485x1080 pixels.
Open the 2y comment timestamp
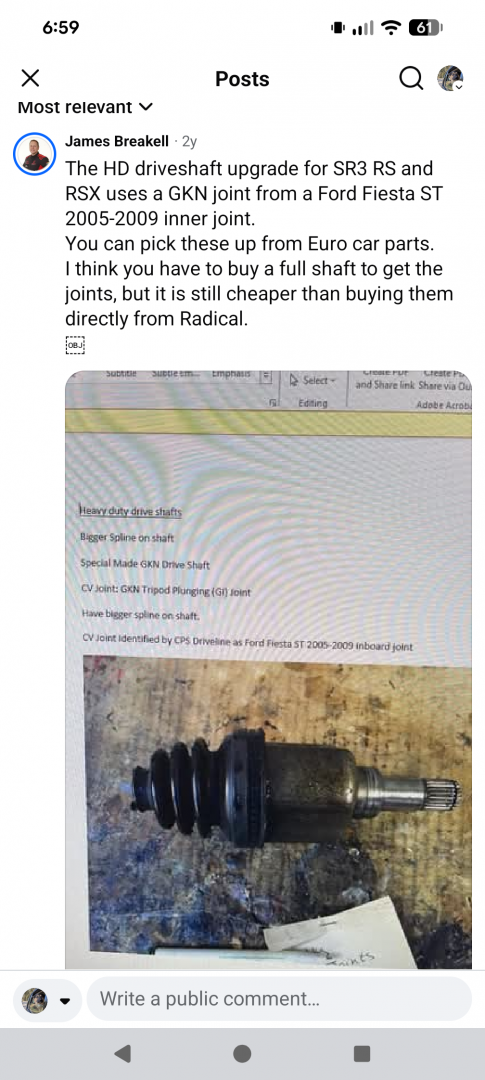[x=189, y=142]
